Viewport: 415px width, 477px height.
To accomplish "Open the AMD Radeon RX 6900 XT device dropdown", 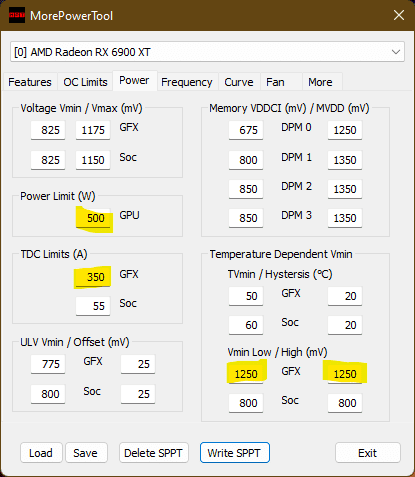I will tap(207, 52).
